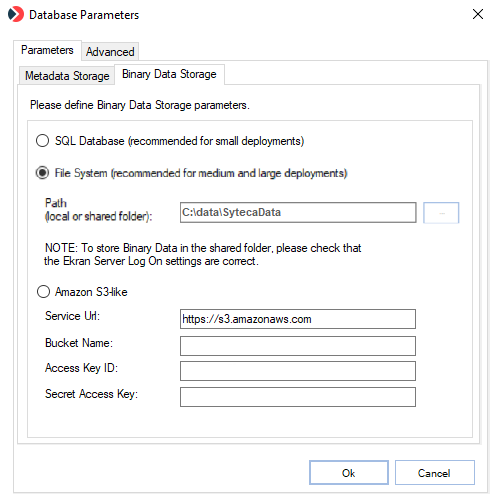This screenshot has height=496, width=502.
Task: Switch to the Parameters tab
Action: pos(47,50)
